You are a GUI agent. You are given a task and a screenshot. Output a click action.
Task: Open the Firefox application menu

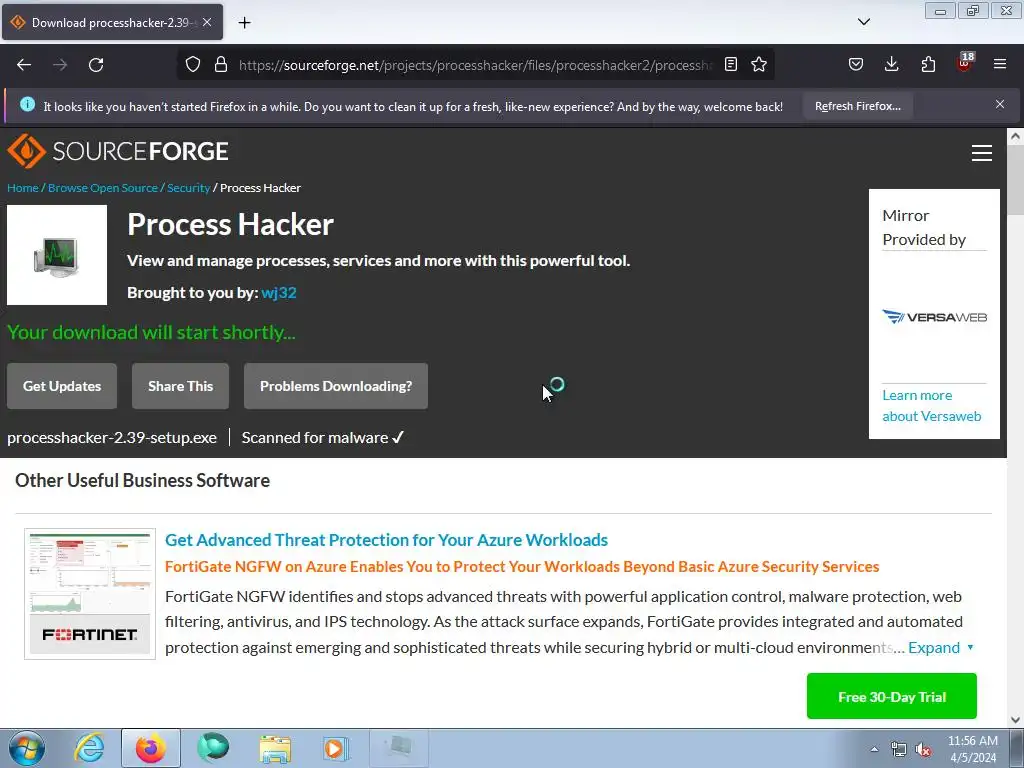1000,64
